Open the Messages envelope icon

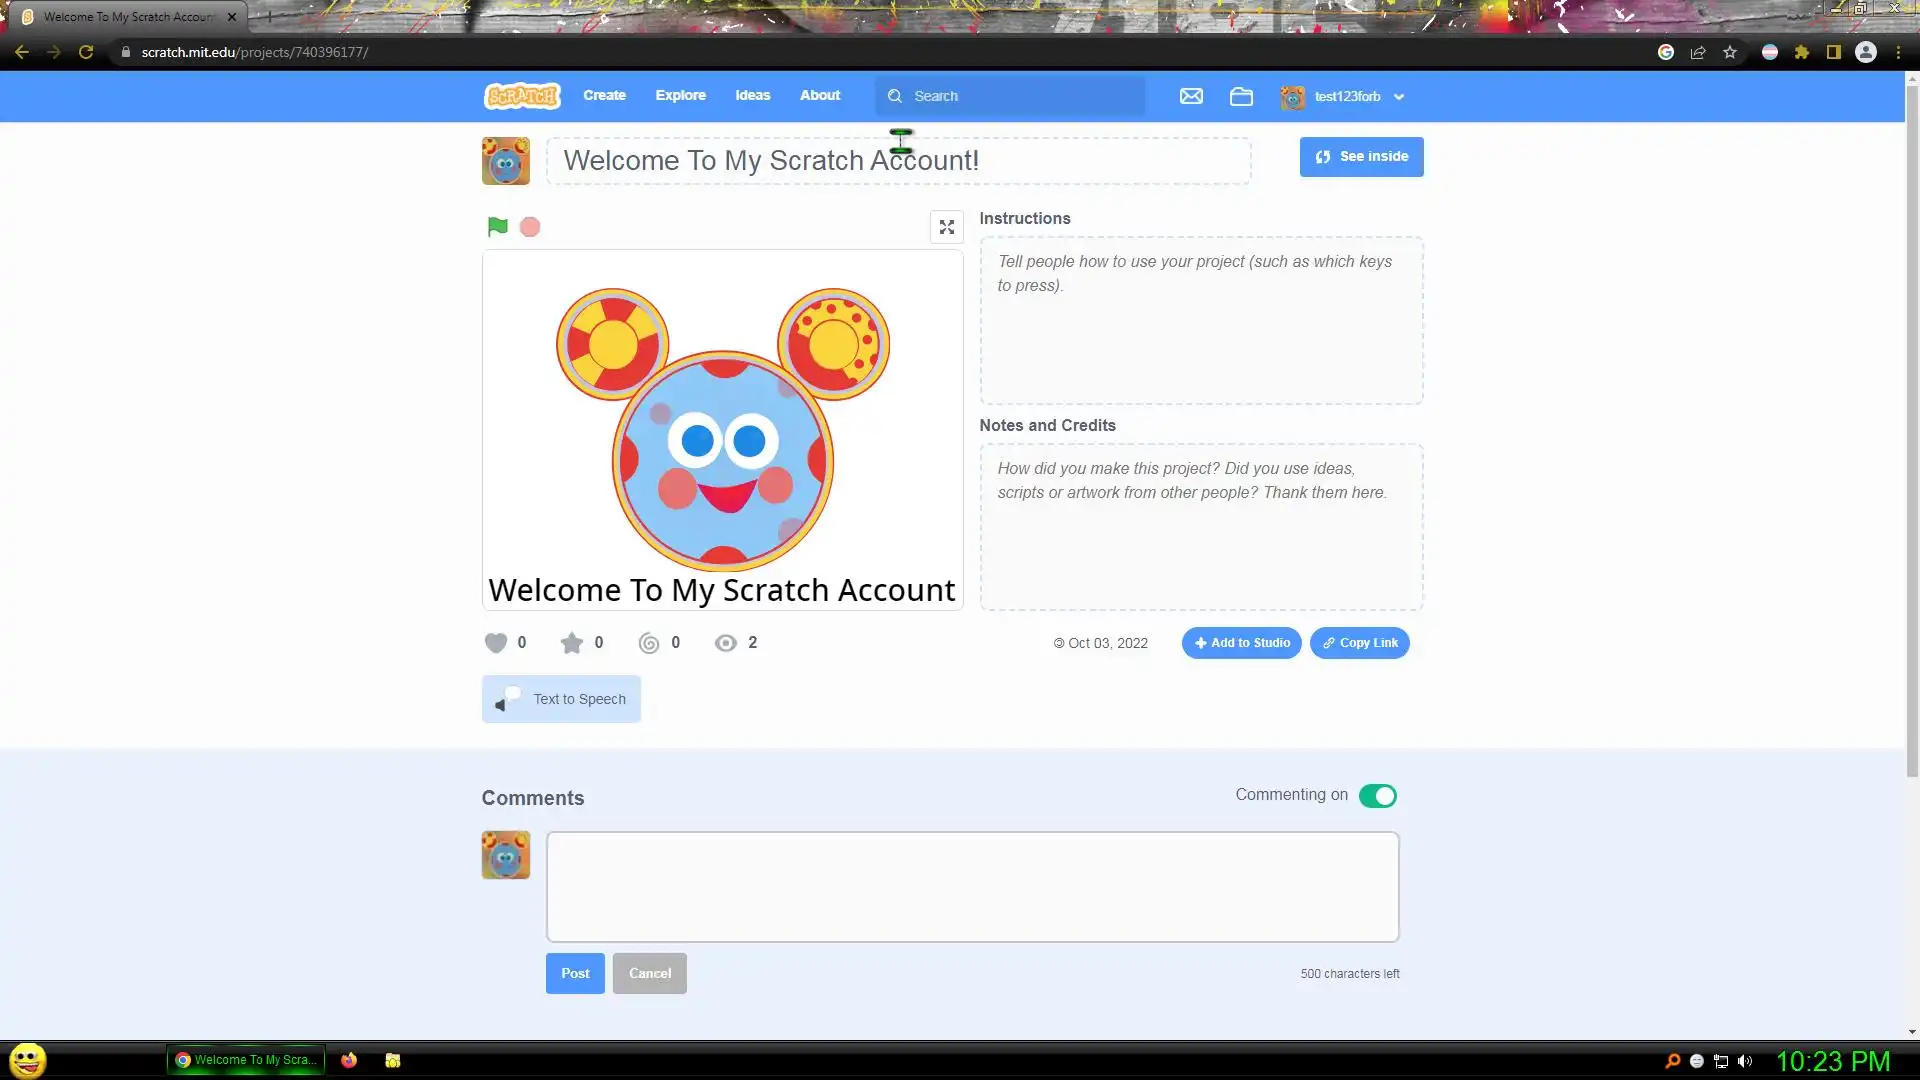1191,96
